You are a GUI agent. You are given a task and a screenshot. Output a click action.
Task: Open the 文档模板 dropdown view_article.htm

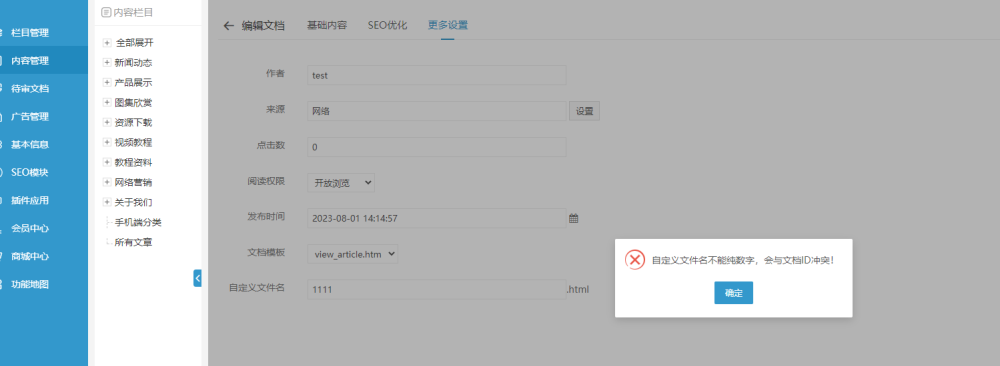pos(353,254)
